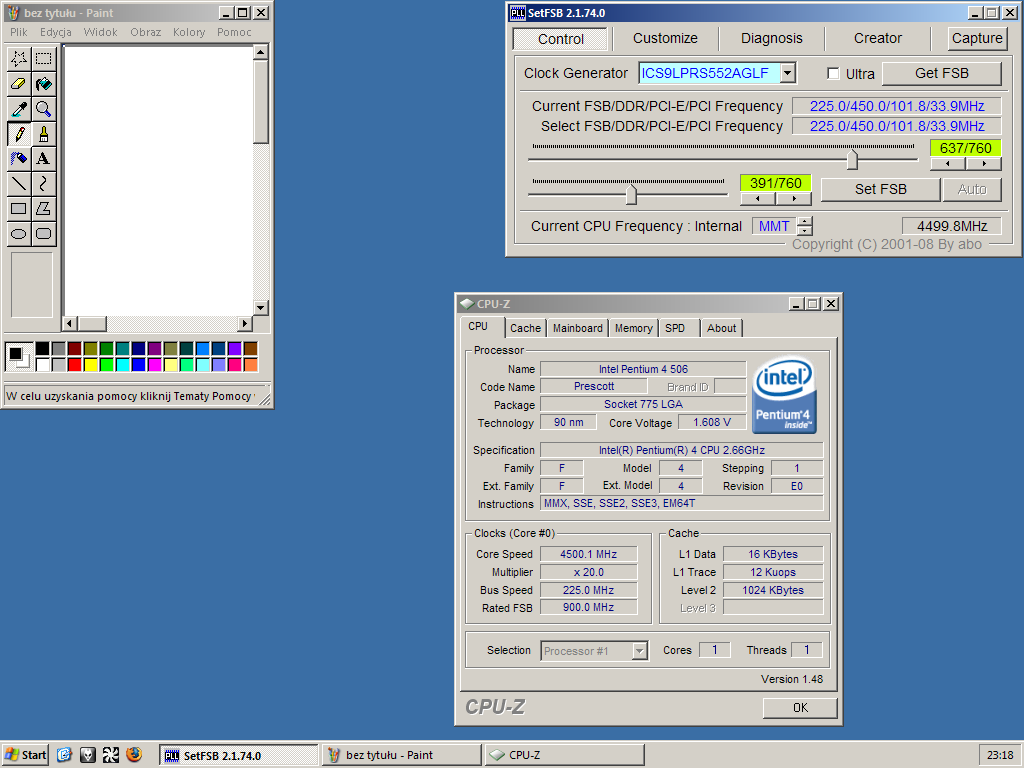Select the Ellipse shape tool
This screenshot has height=768, width=1024.
(19, 234)
